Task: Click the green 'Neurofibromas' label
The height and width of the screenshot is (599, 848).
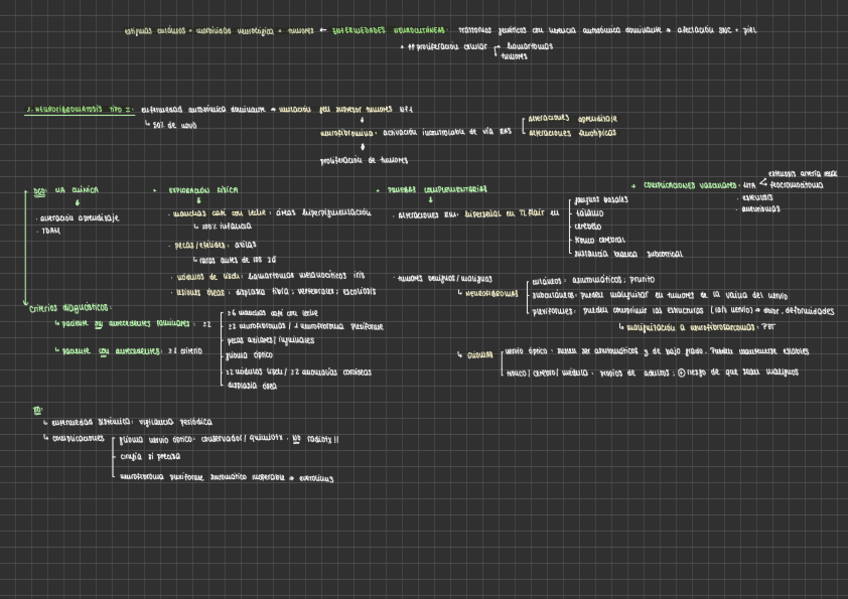Action: 491,294
